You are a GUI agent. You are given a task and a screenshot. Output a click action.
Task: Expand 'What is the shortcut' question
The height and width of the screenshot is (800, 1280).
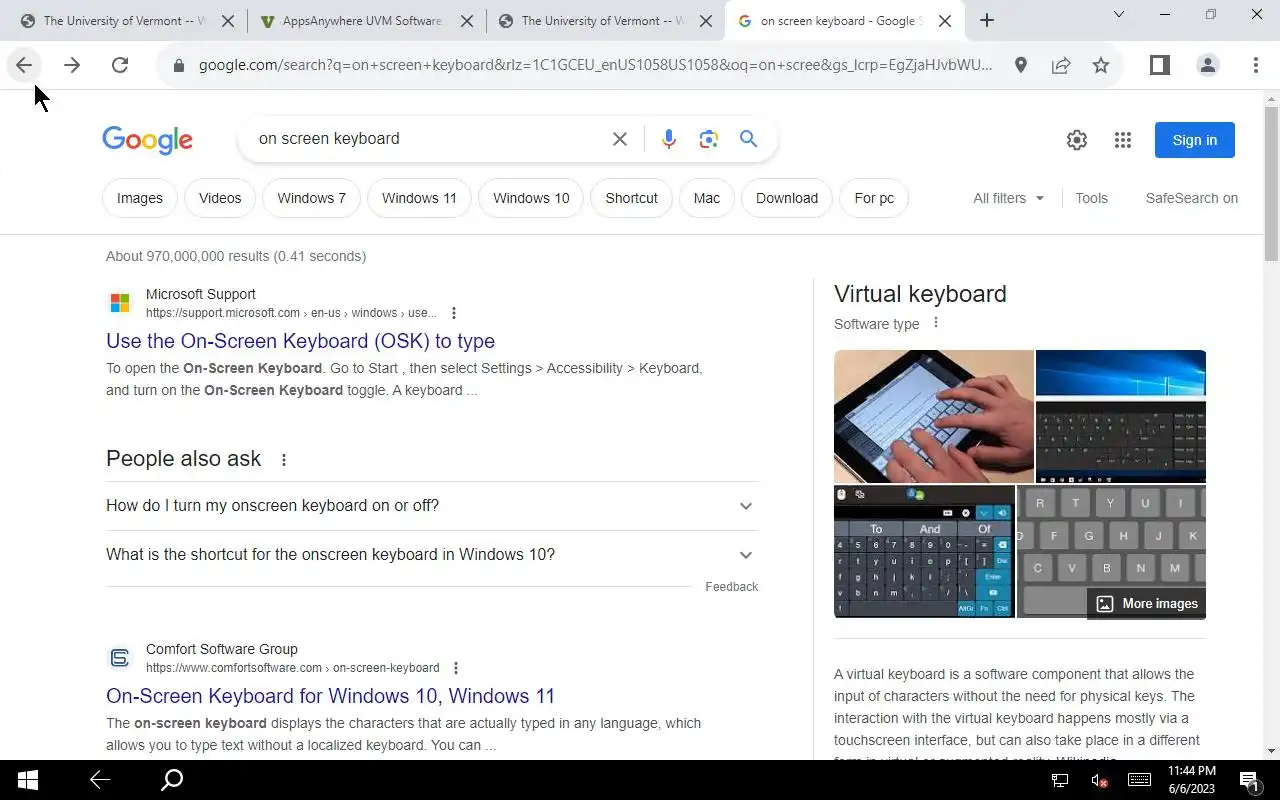[x=432, y=555]
